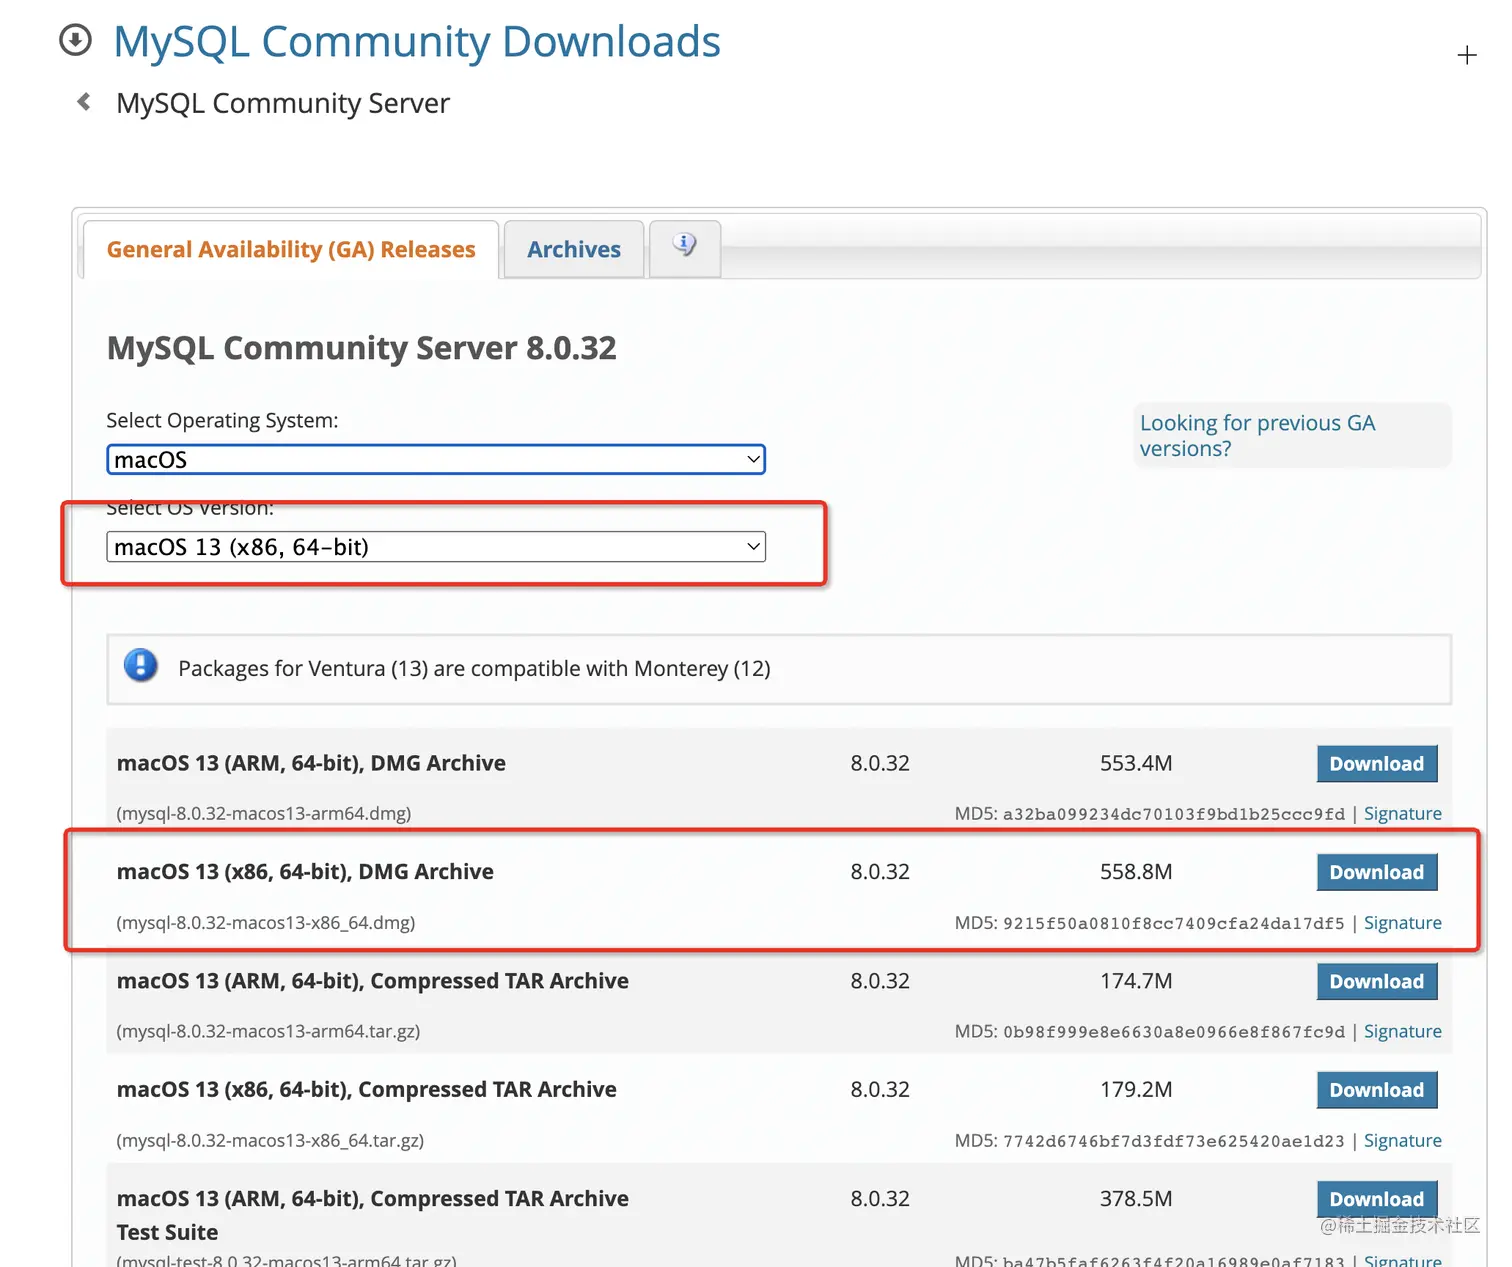Viewport: 1512px width, 1267px height.
Task: Click MySQL Community Server 8.0.32 heading
Action: coord(362,348)
